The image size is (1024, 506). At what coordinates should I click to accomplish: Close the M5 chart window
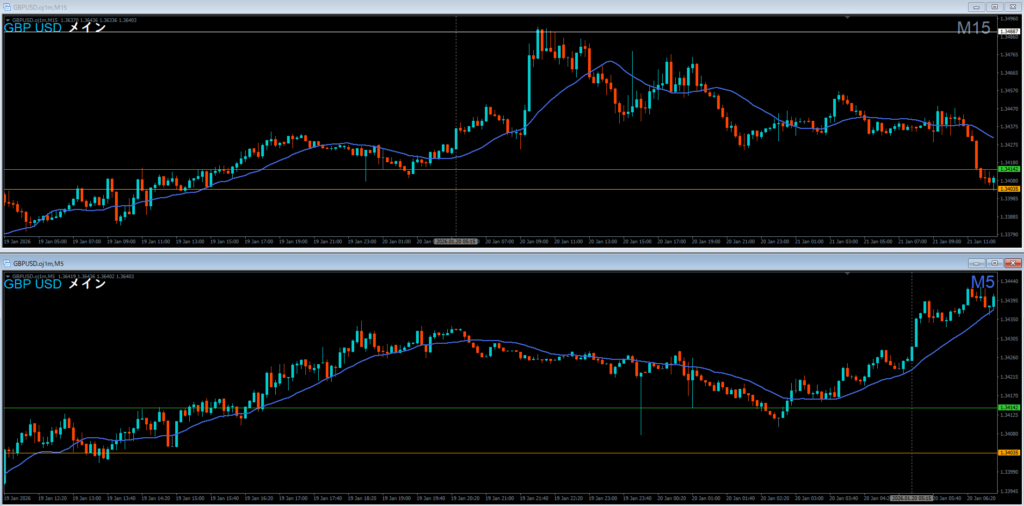click(x=1011, y=262)
